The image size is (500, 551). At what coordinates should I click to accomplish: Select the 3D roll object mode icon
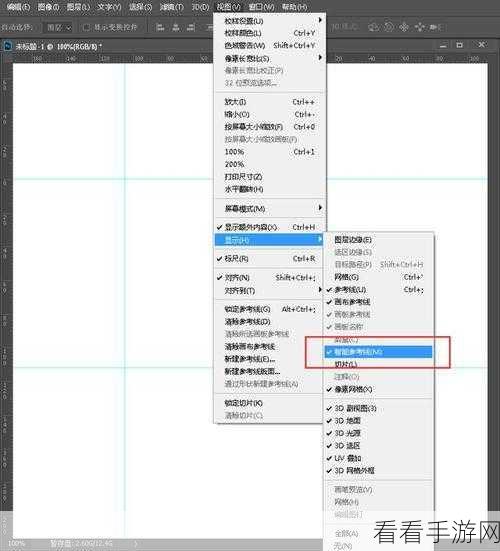click(x=389, y=27)
